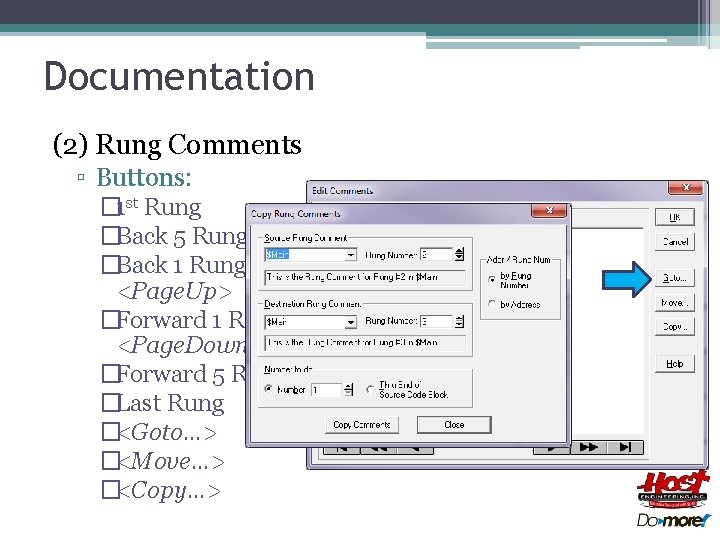Open Source code block $Main dropdown
Viewport: 720px width, 540px height.
351,255
